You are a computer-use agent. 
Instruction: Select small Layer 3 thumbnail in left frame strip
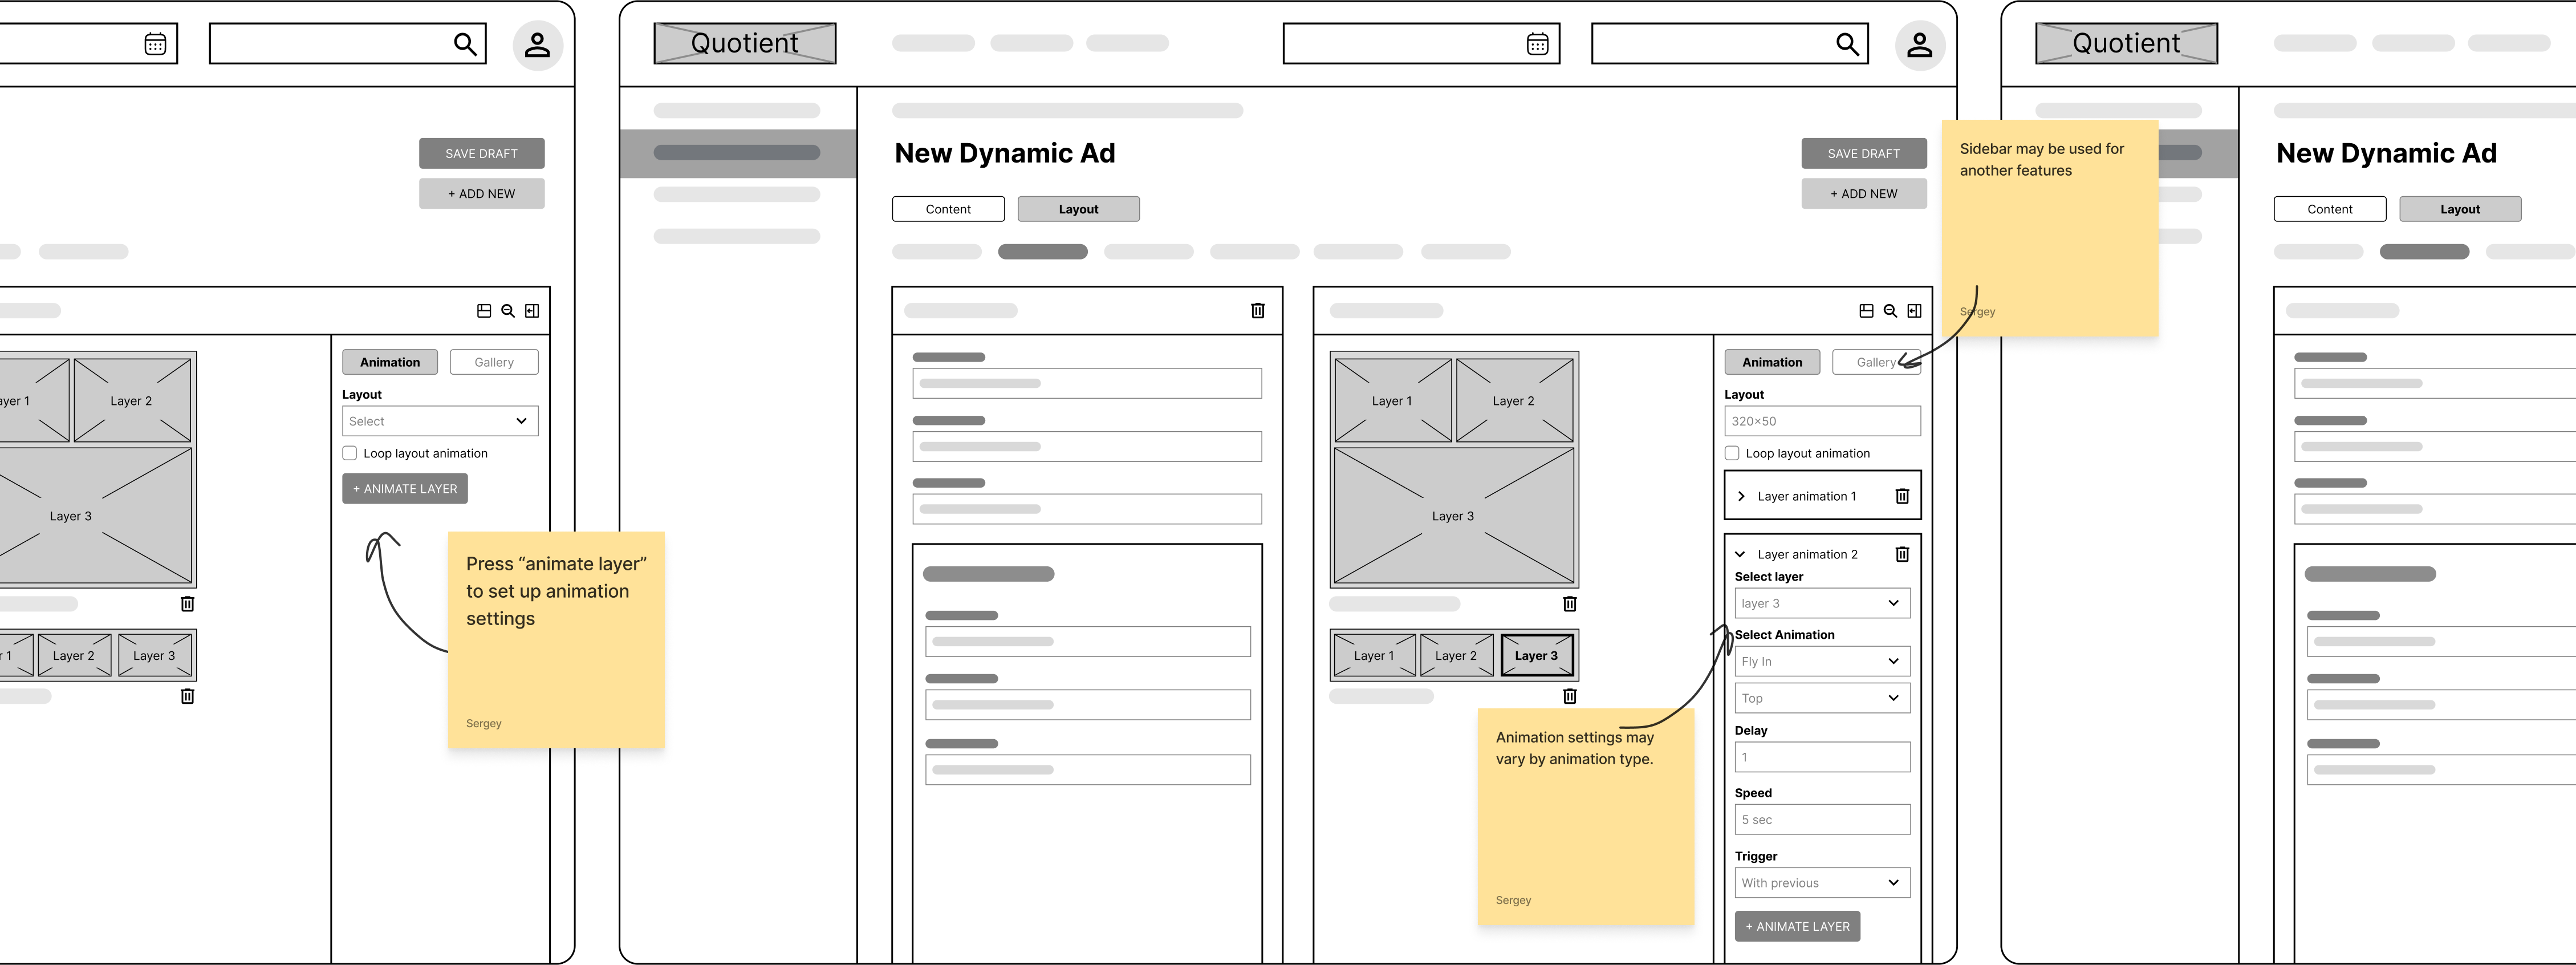154,656
